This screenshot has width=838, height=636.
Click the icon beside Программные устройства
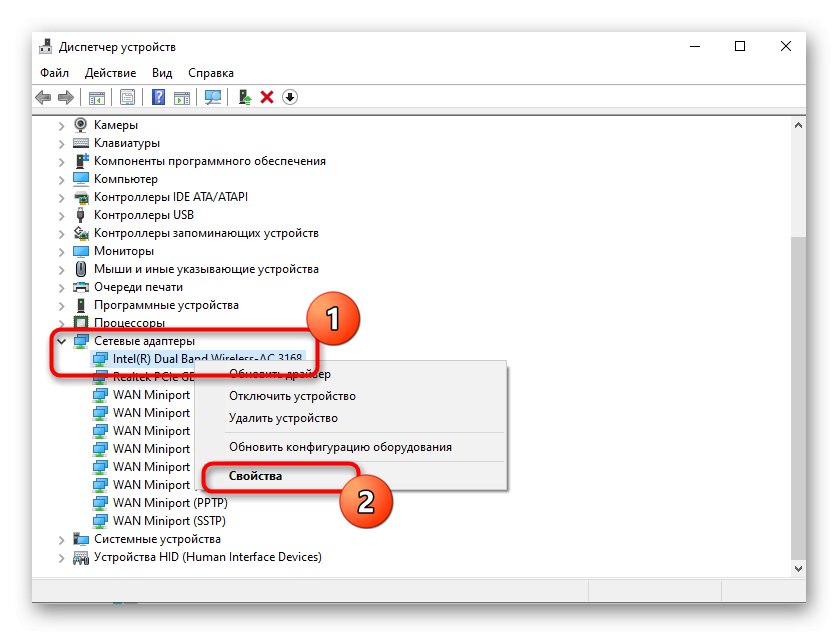[81, 305]
